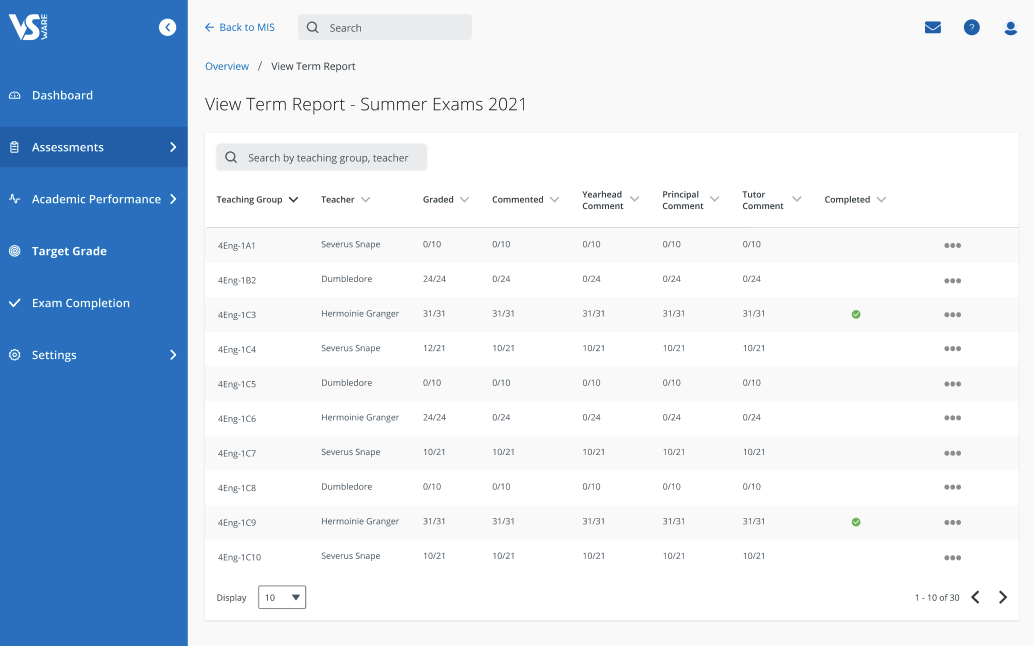Open the Principal Comment column arrow

[714, 199]
